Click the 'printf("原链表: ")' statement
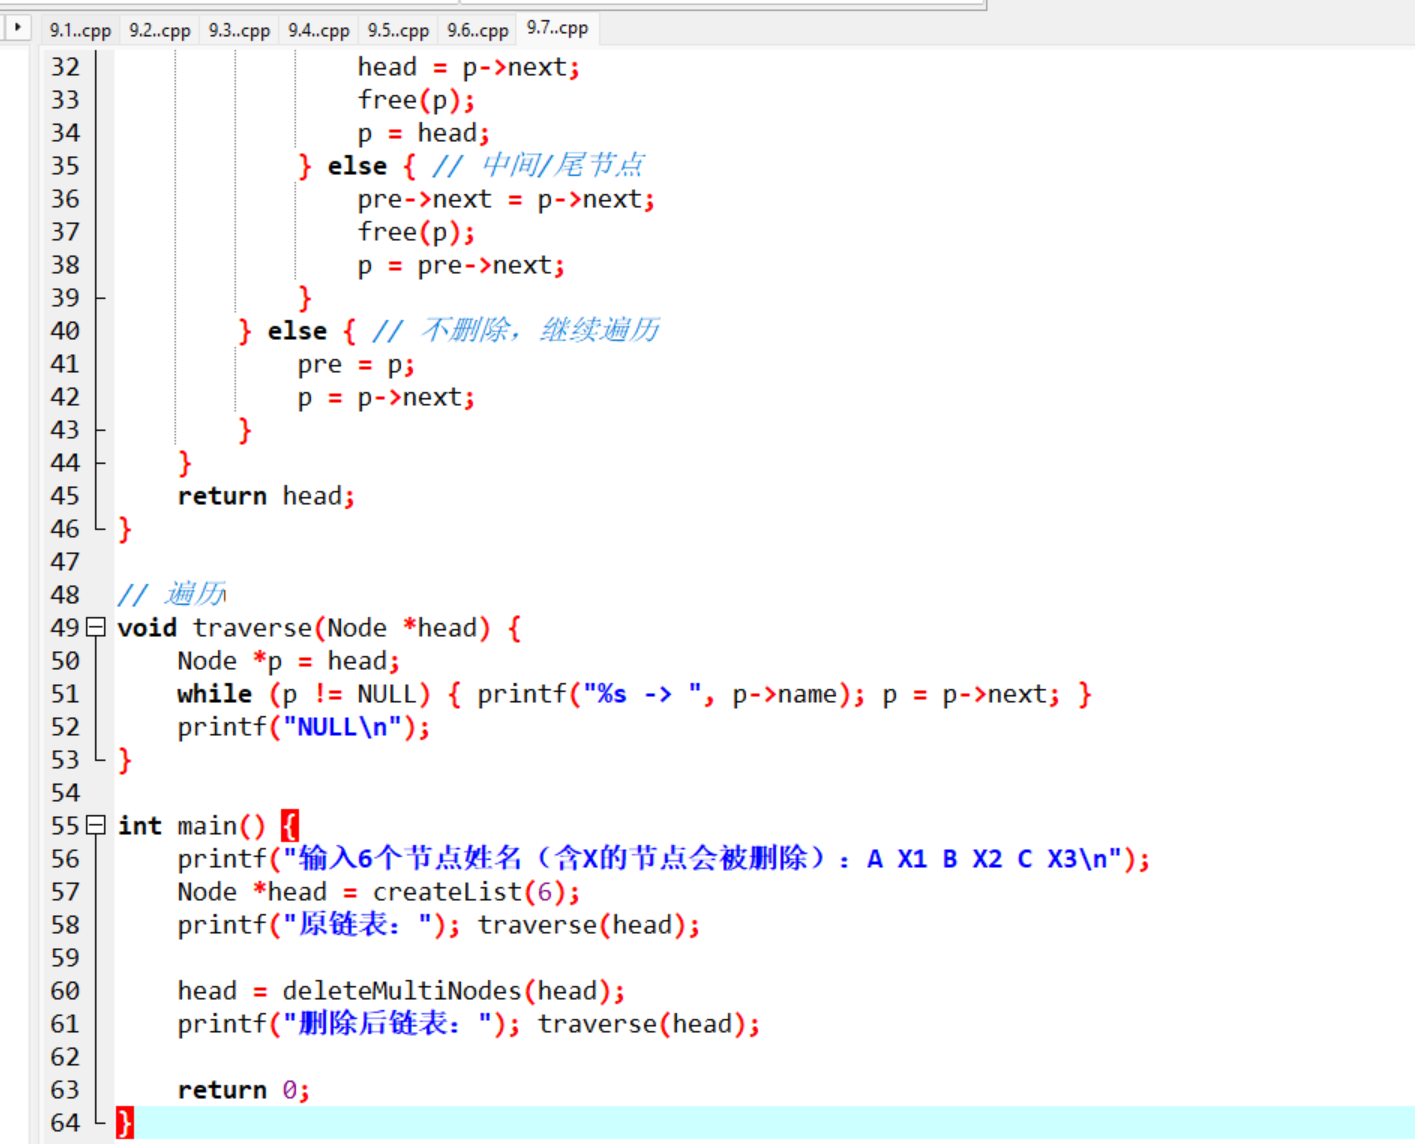The image size is (1415, 1144). pos(319,925)
